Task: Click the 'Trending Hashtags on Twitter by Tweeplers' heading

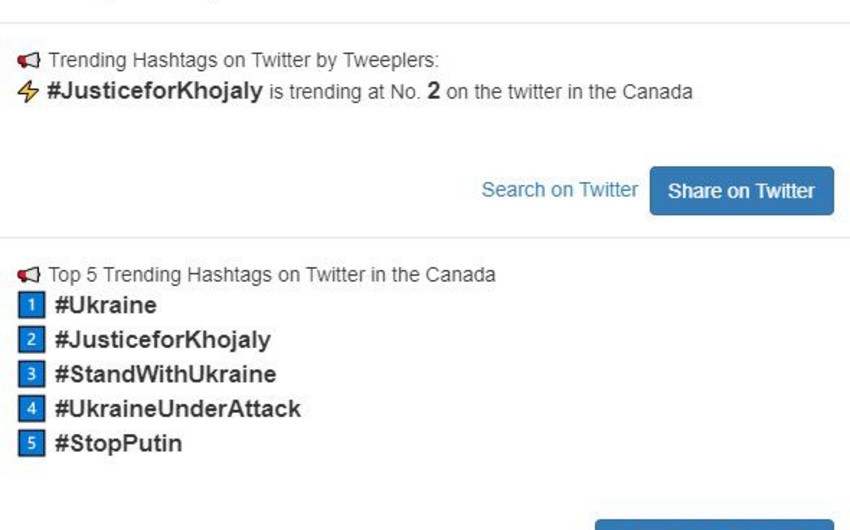Action: [x=243, y=61]
